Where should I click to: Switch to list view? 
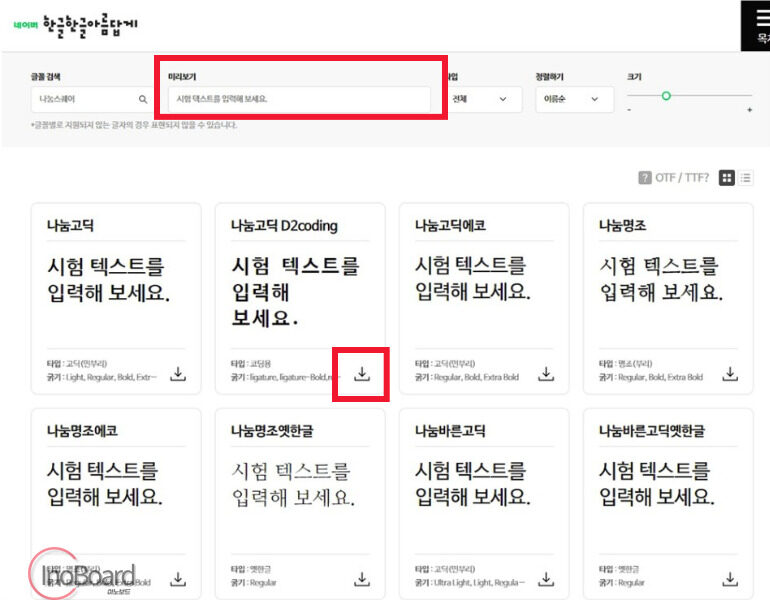[x=745, y=178]
